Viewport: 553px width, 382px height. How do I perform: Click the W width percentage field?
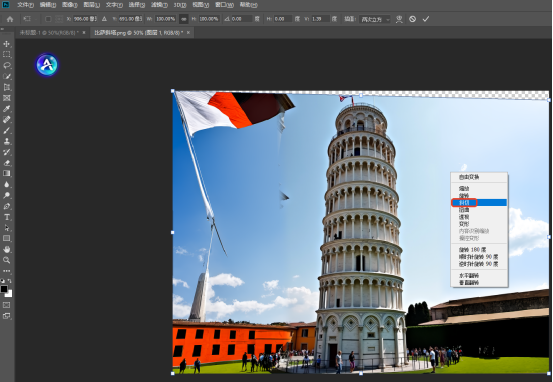[x=165, y=19]
